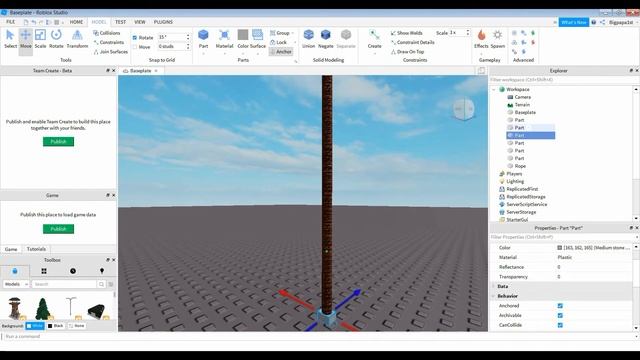Lock the selected part
This screenshot has width=640, height=360.
(x=279, y=42)
